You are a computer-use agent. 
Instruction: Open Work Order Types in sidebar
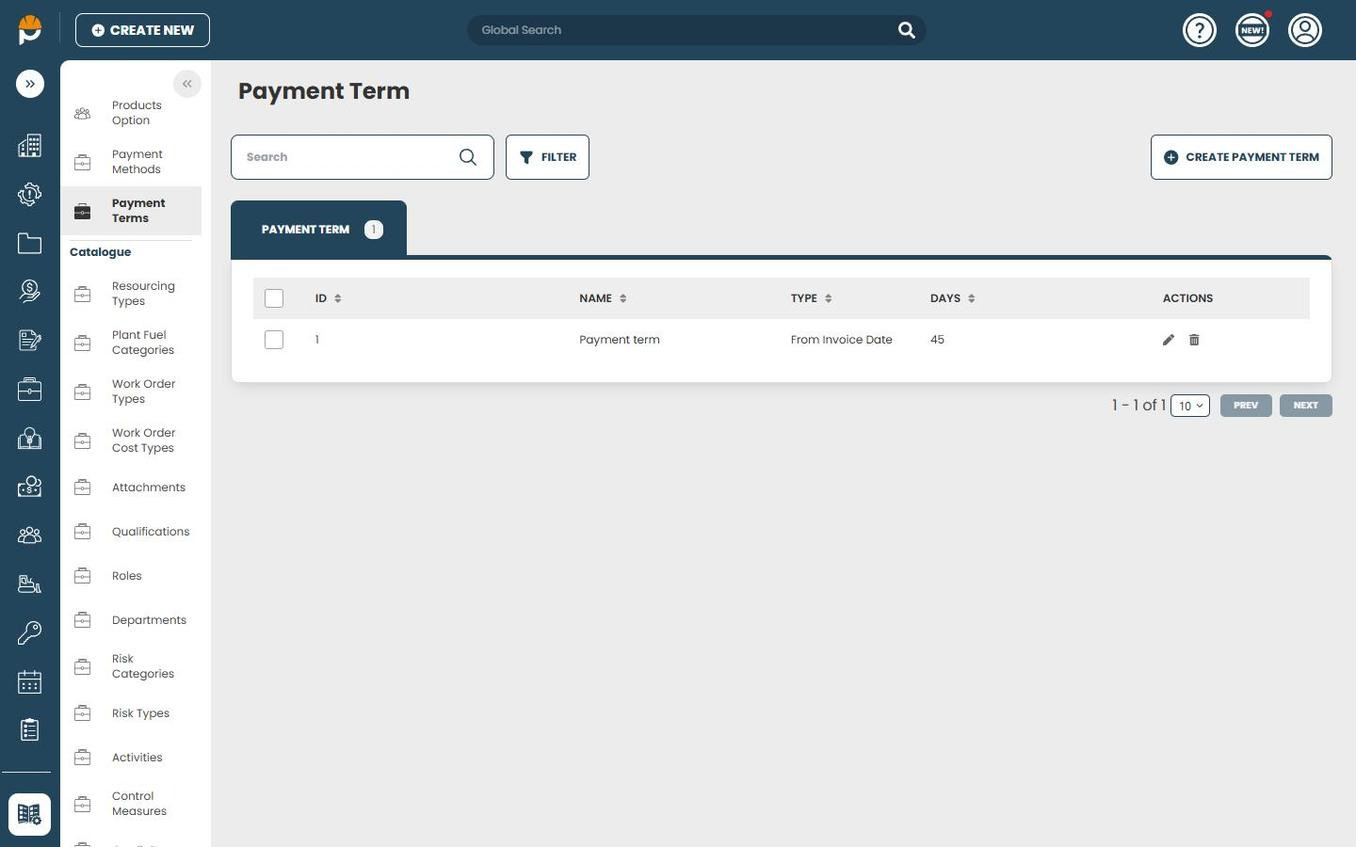point(131,392)
